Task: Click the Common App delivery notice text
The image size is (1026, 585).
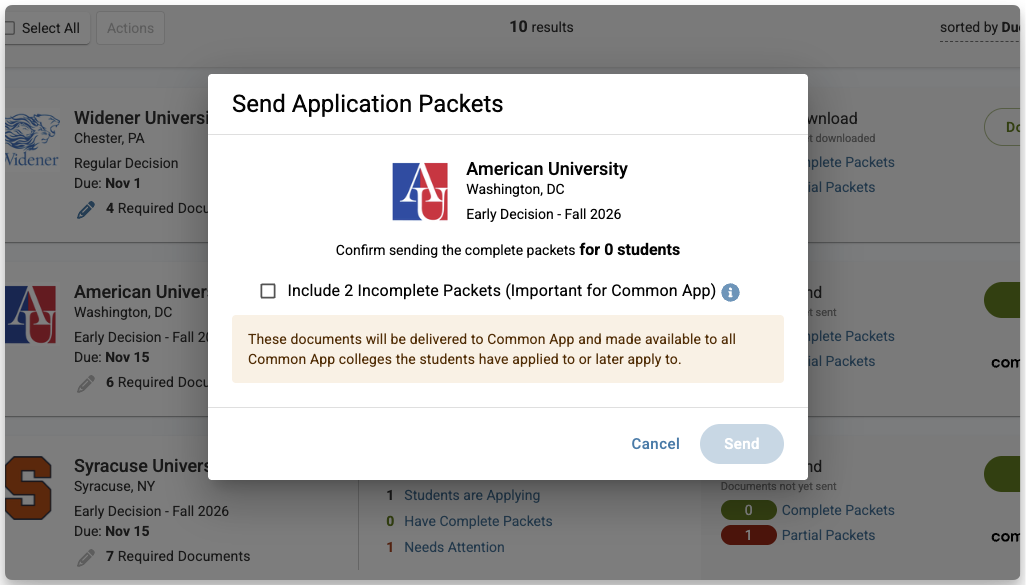Action: click(491, 349)
